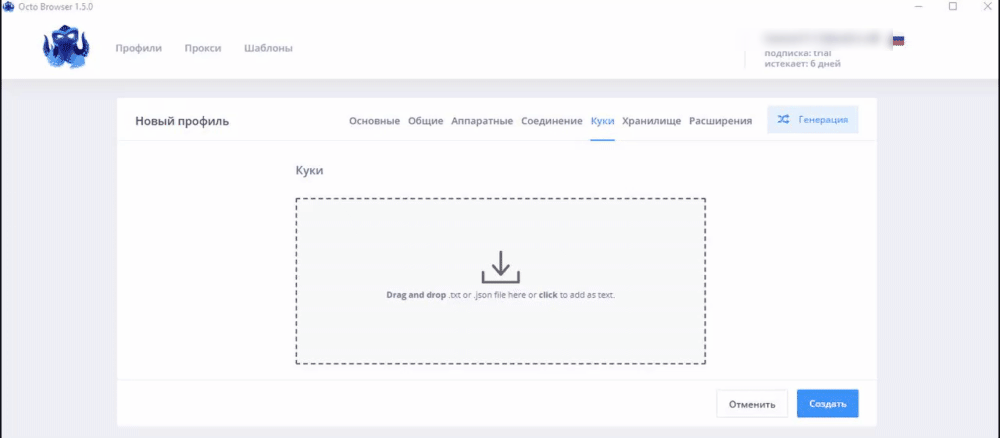
Task: Switch to the Расширения tab
Action: click(721, 121)
